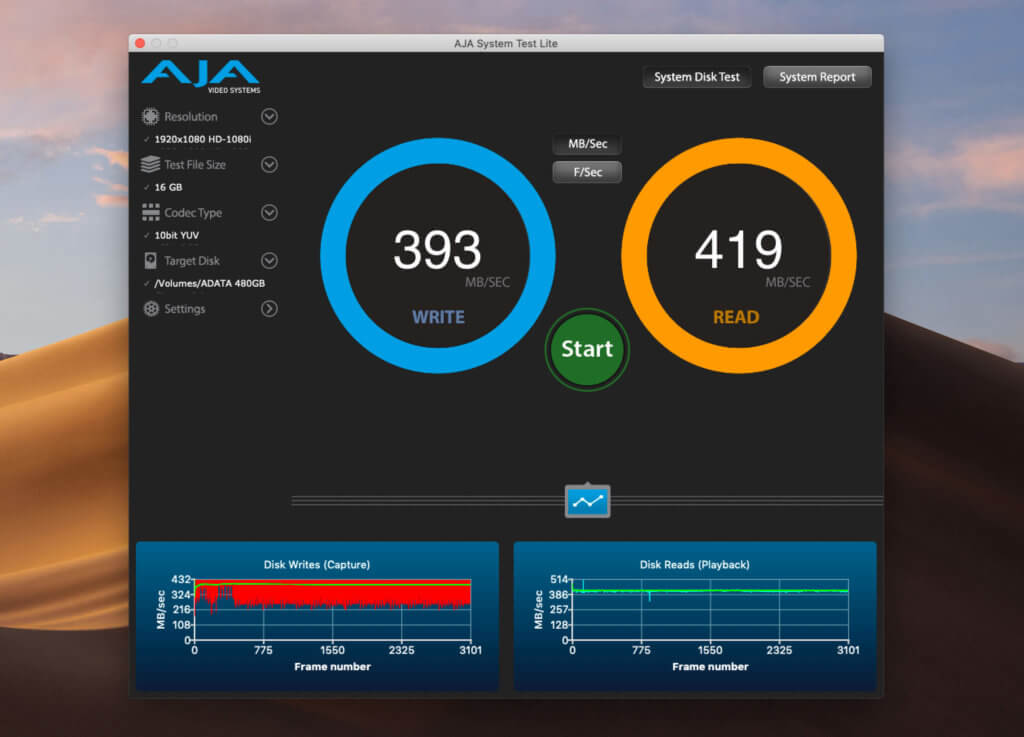1024x737 pixels.
Task: Toggle measurement units to F/Sec
Action: pyautogui.click(x=586, y=171)
